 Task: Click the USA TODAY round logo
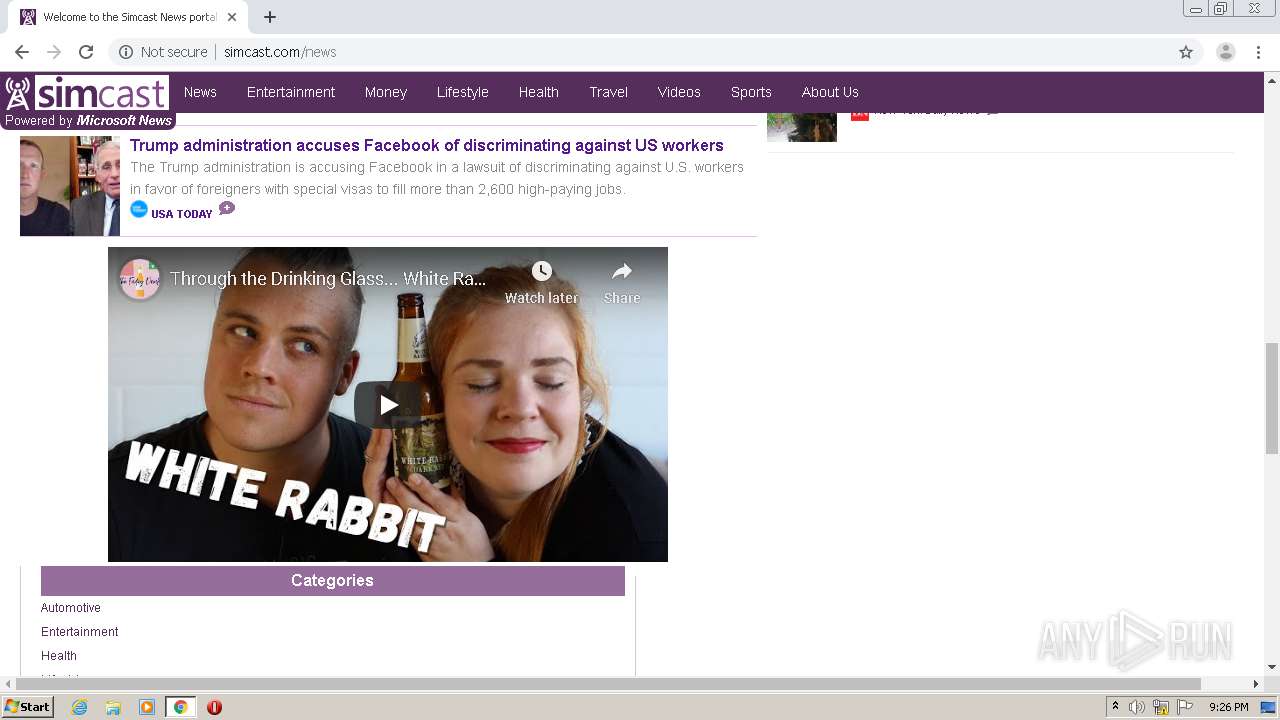point(139,209)
